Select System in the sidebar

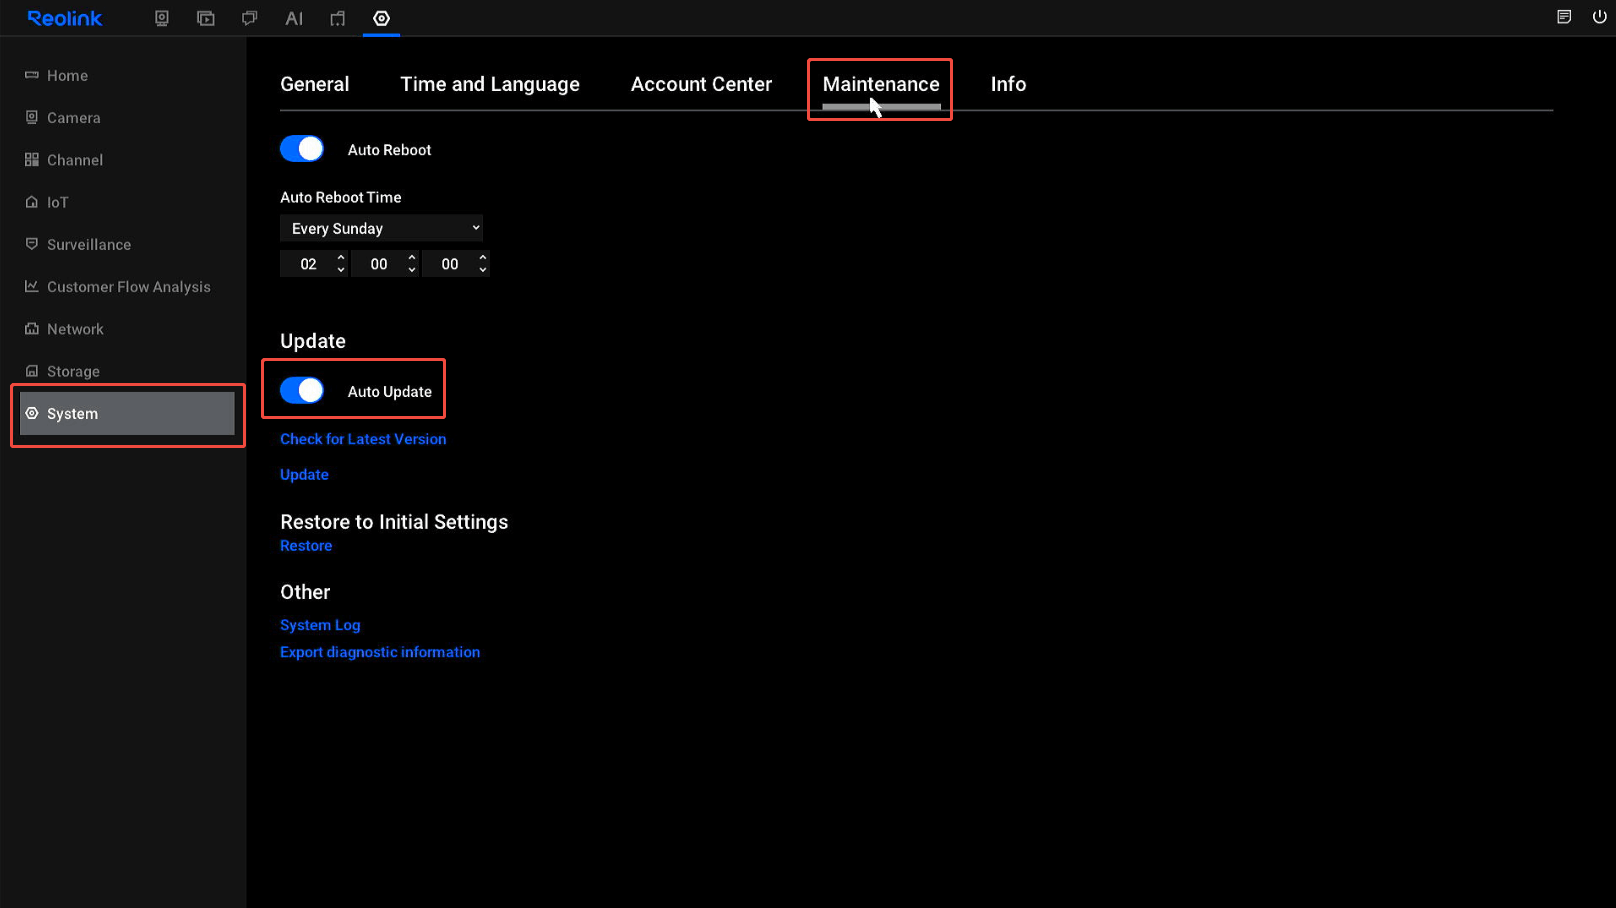(127, 414)
